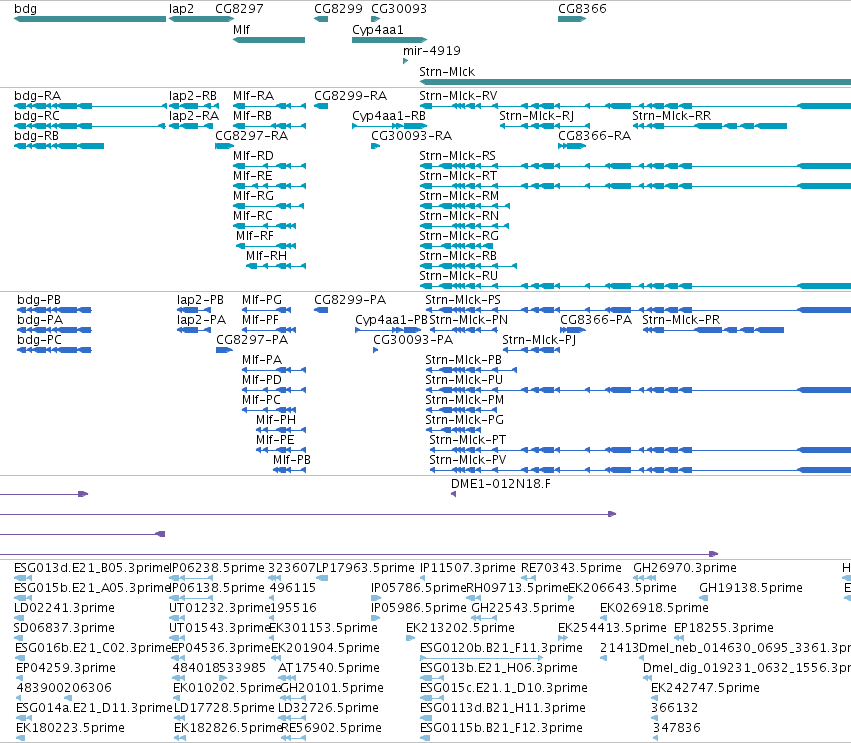851x743 pixels.
Task: Click protein bdg-PB
Action: click(39, 300)
